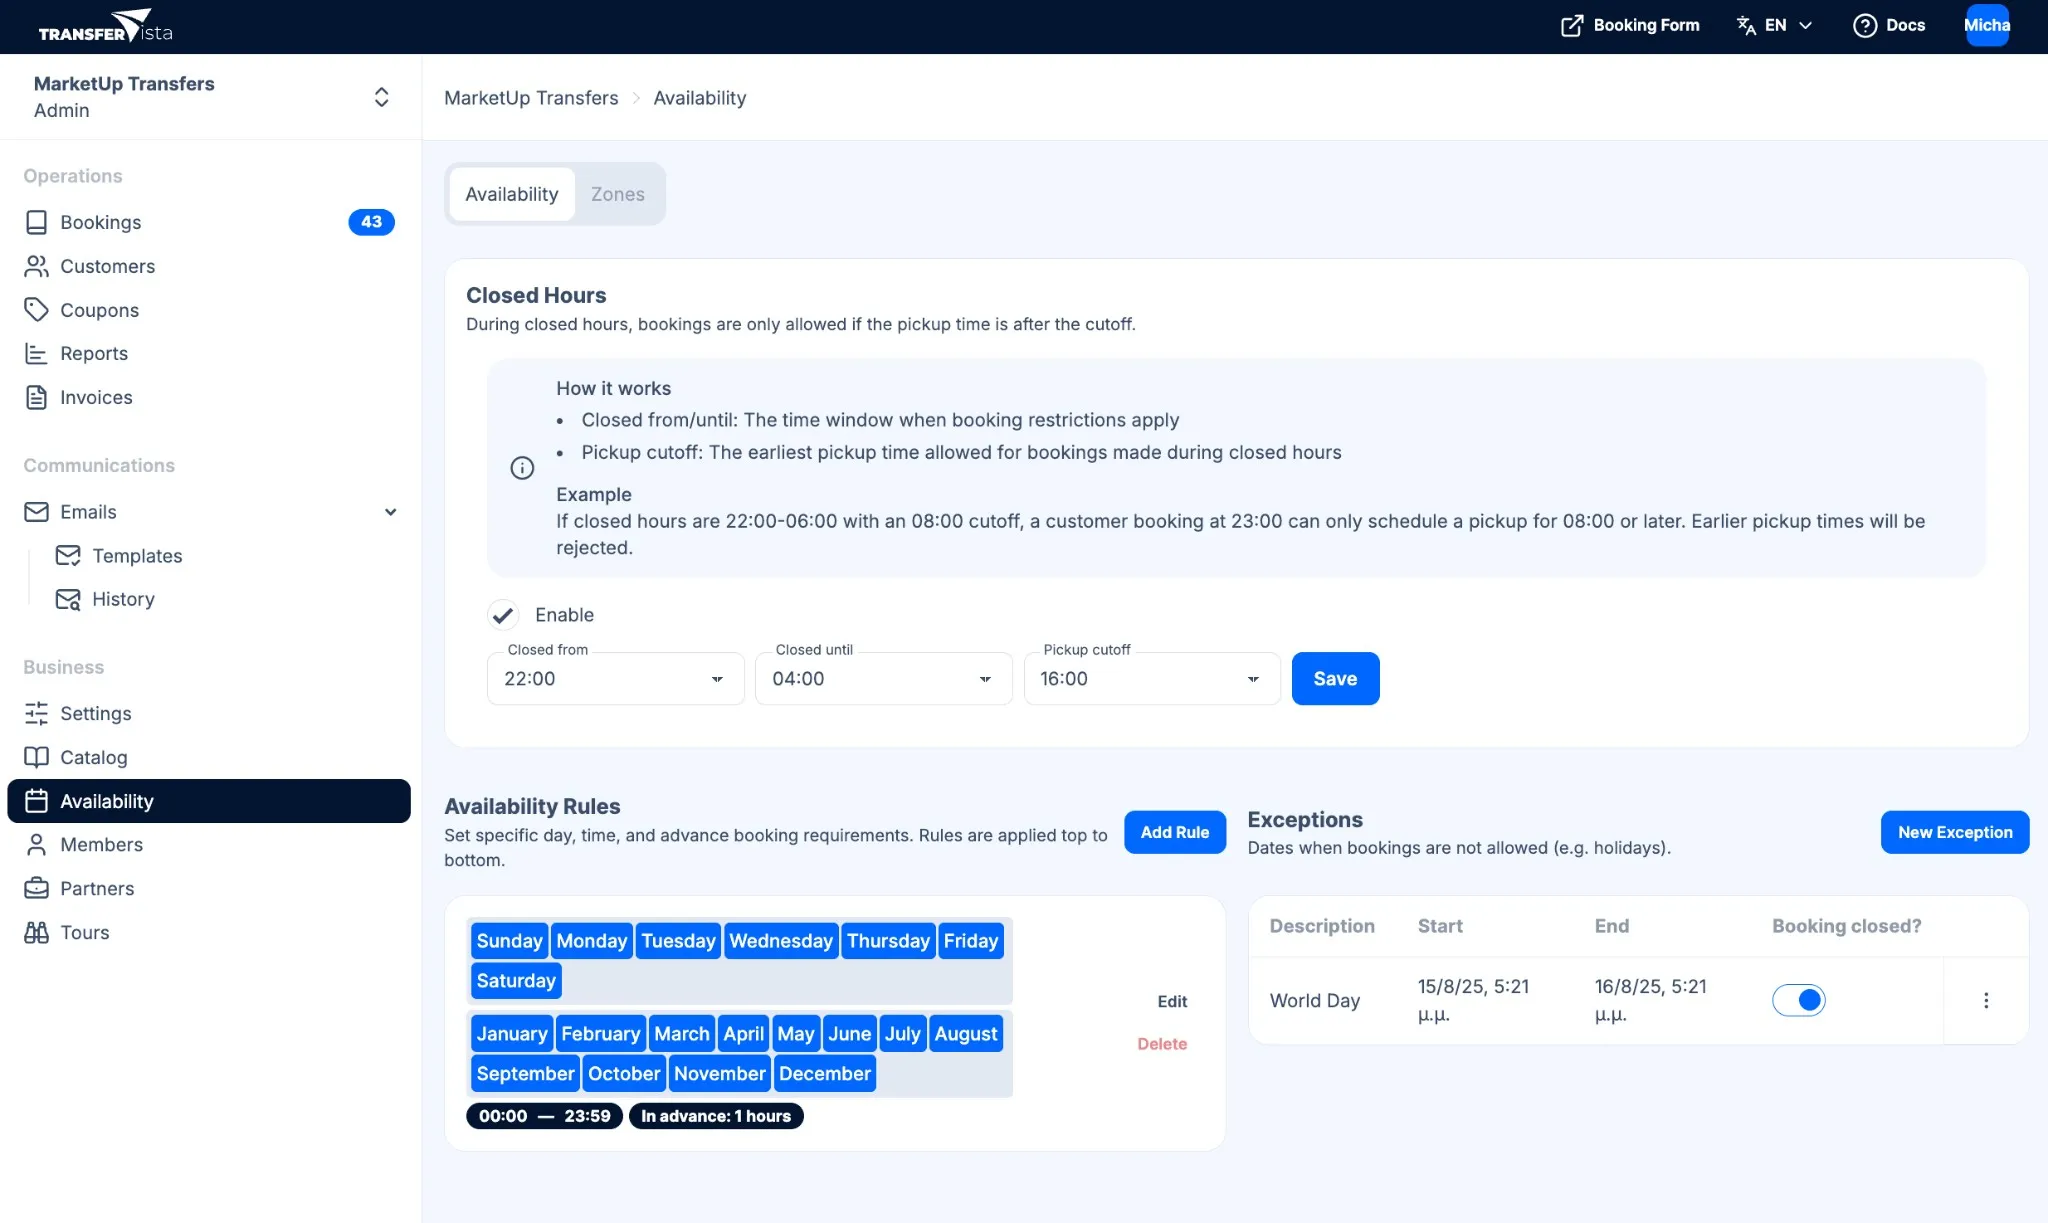
Task: Open the Bookings section in sidebar
Action: click(x=100, y=222)
